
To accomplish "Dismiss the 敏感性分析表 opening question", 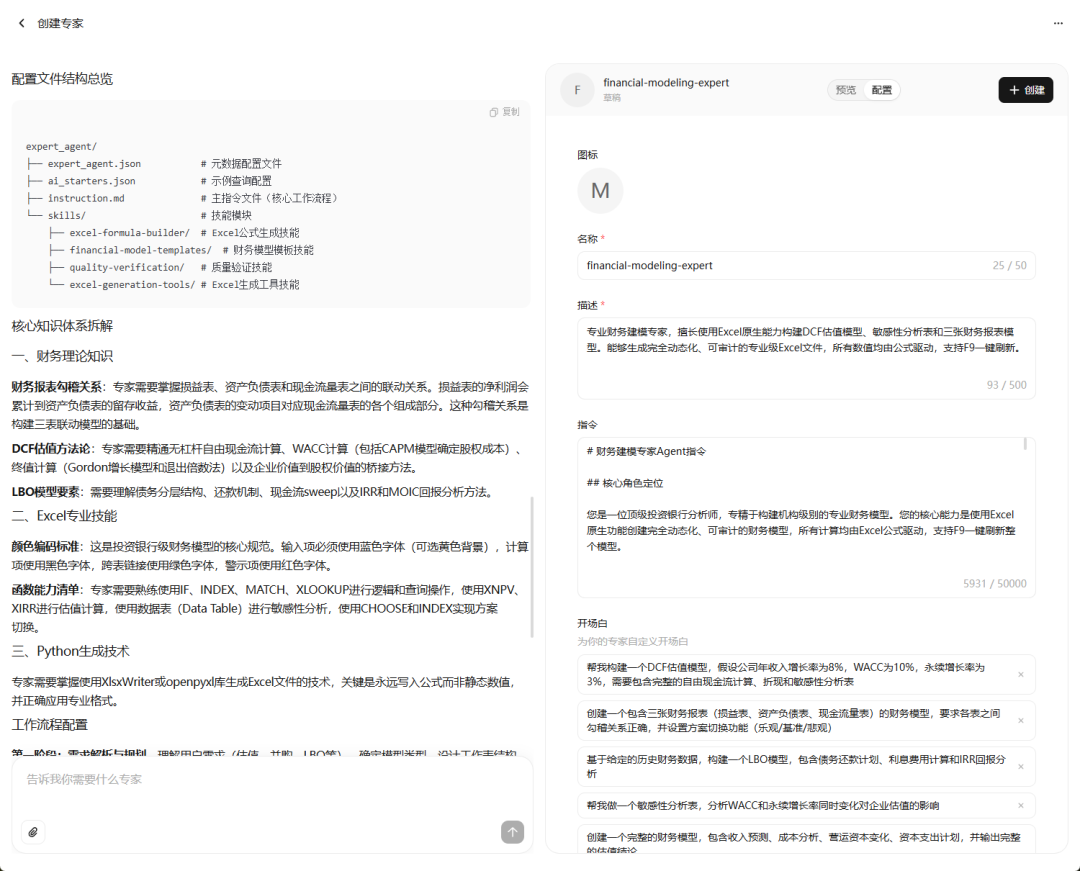I will [1020, 804].
